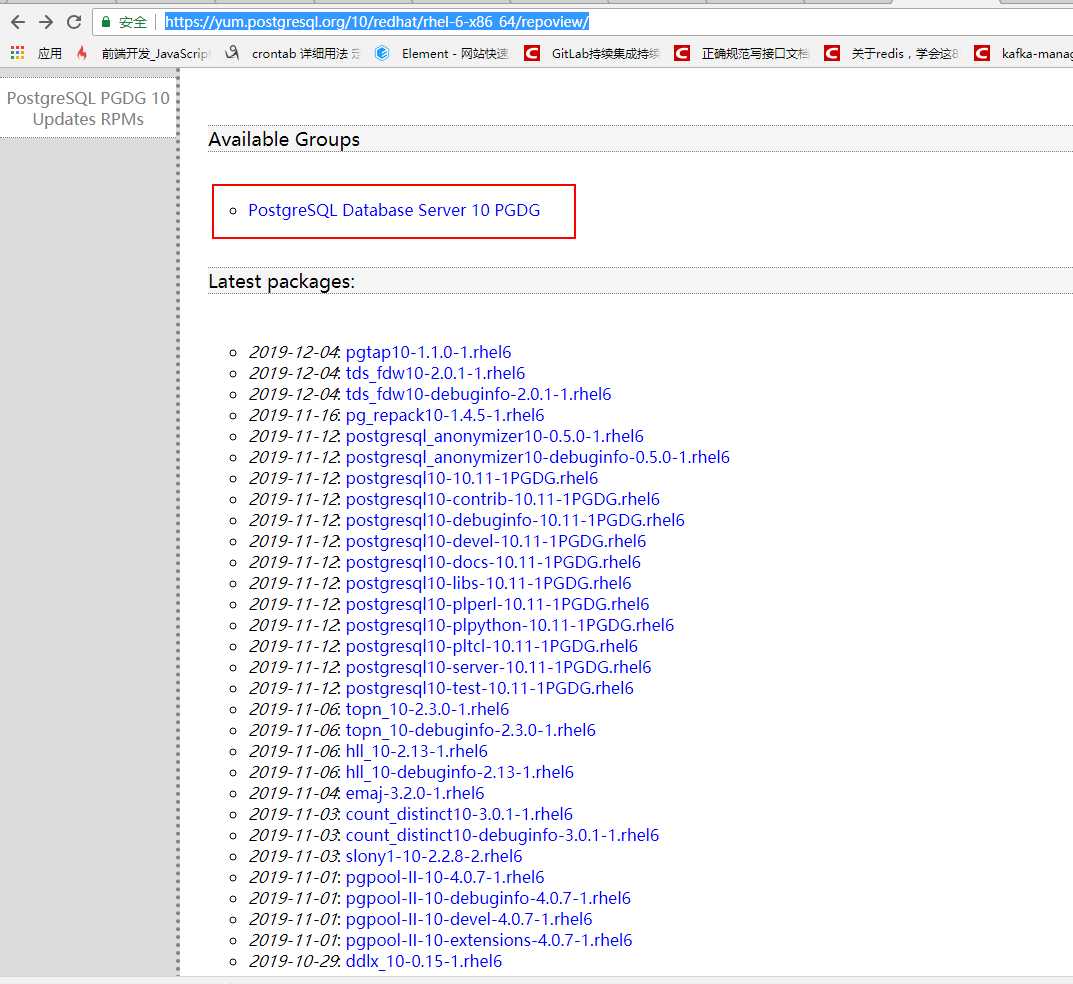Open postgresql10-plperl-10.11-1PGDG.rhel6 package
This screenshot has height=984, width=1073.
coord(497,604)
